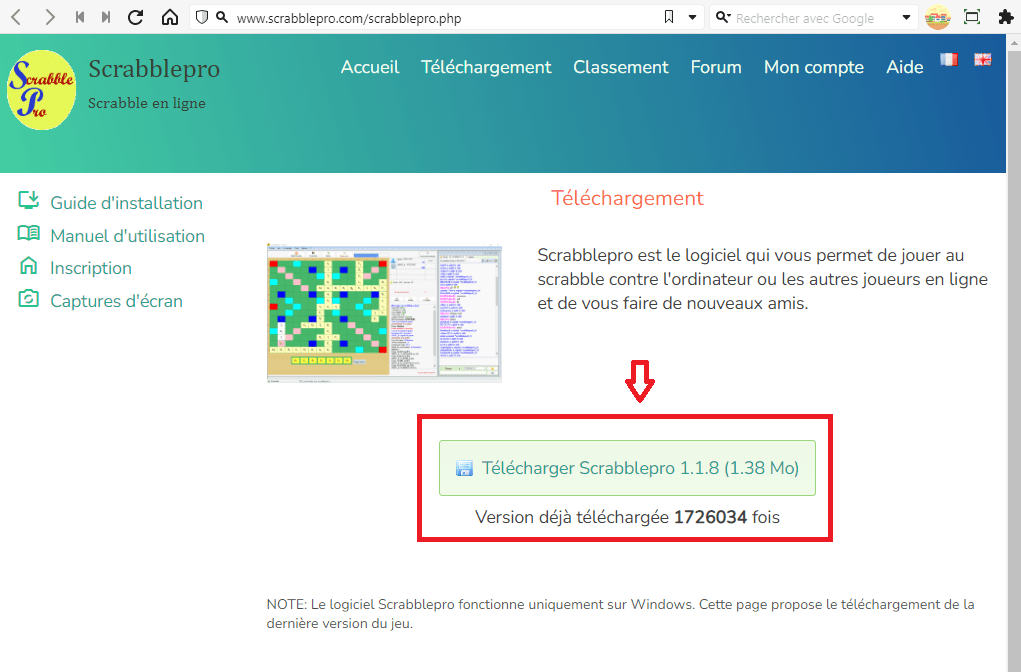Click the Rechercher avec Google search field
This screenshot has height=672, width=1021.
tap(814, 18)
